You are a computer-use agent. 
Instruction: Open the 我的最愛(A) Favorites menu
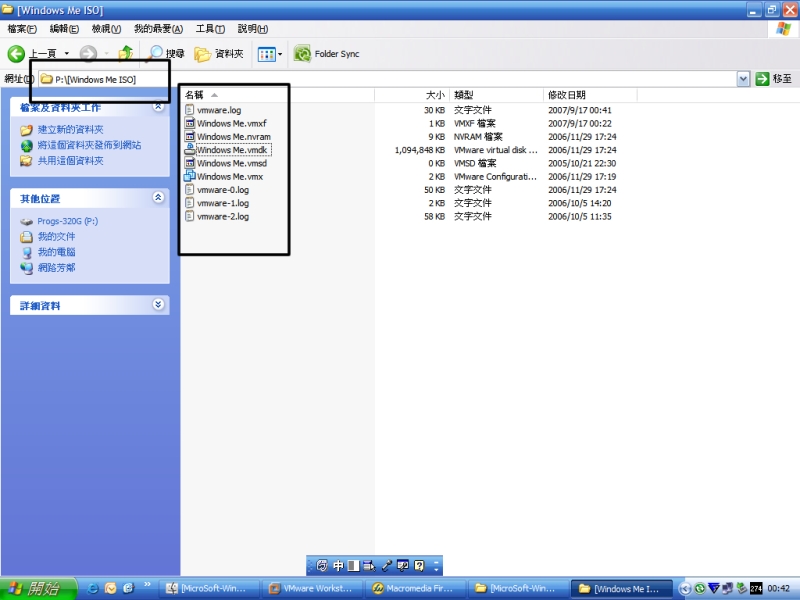click(x=158, y=29)
